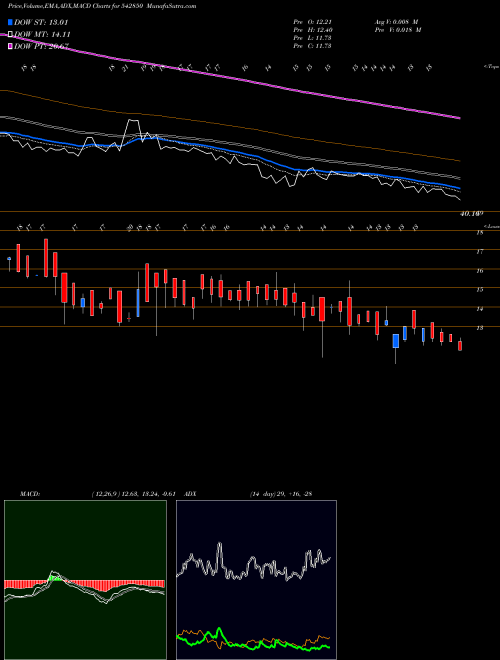This screenshot has width=500, height=660.
Task: Click the MACD indicator chart panel
Action: pyautogui.click(x=85, y=580)
